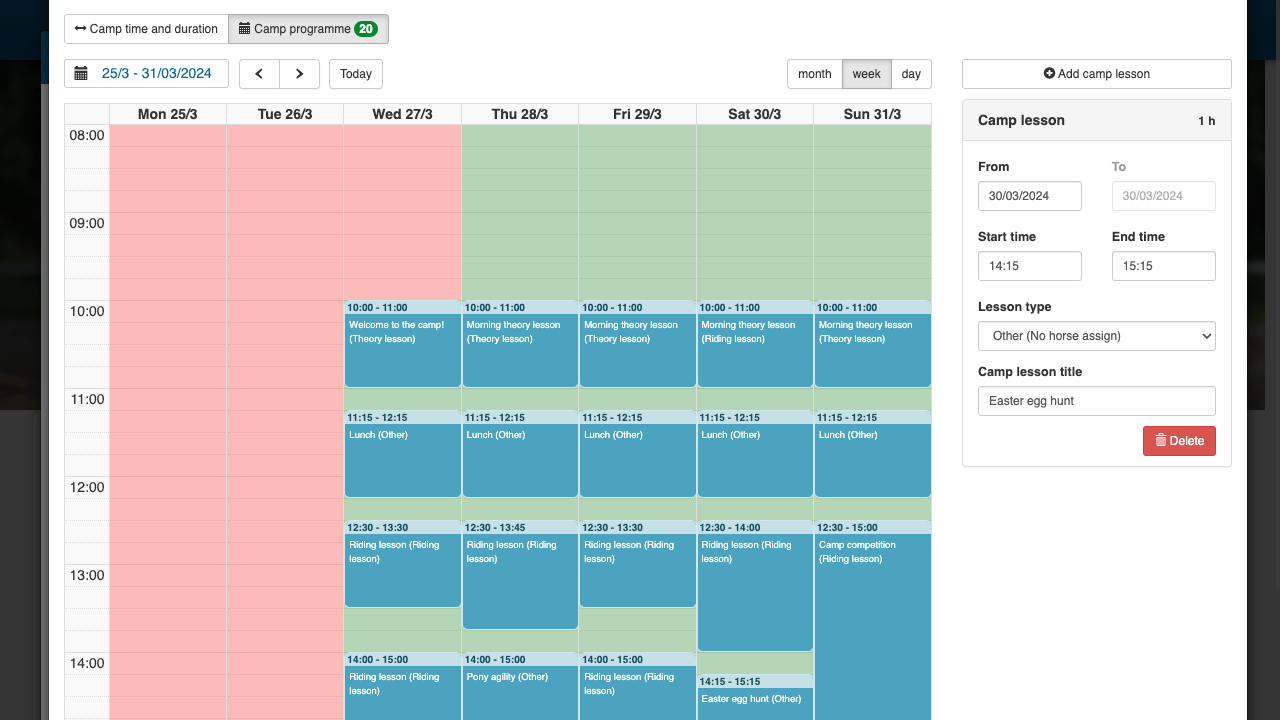Open the Lesson type dropdown
The image size is (1280, 720).
click(1096, 336)
